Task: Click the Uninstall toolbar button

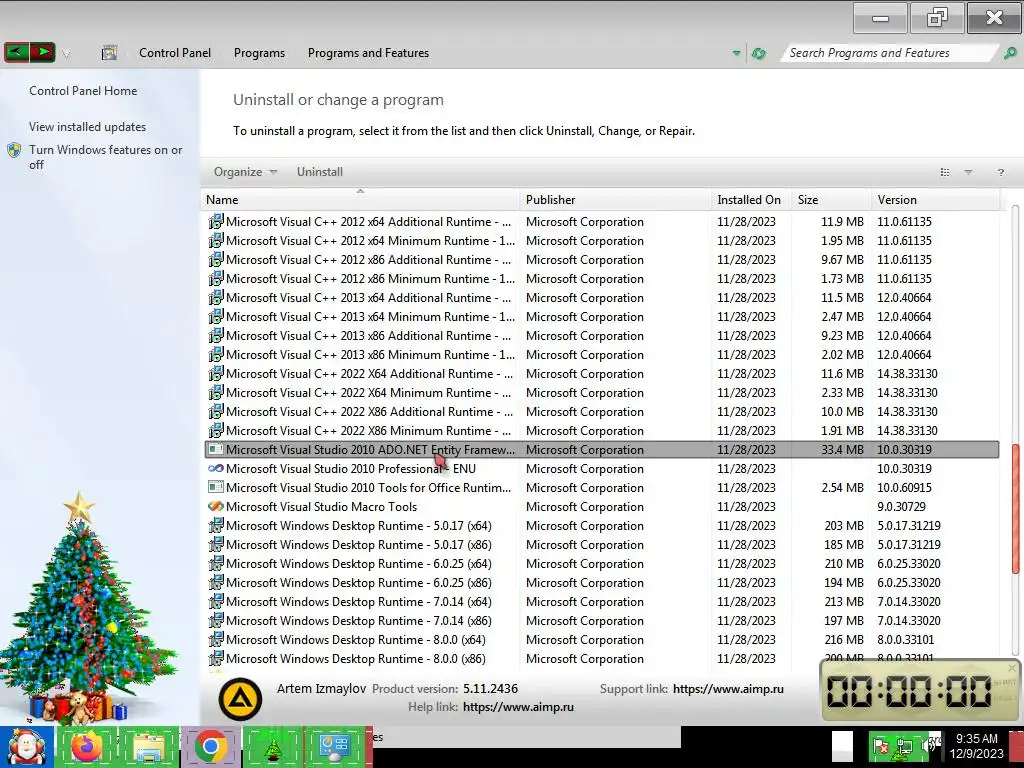Action: pyautogui.click(x=319, y=172)
